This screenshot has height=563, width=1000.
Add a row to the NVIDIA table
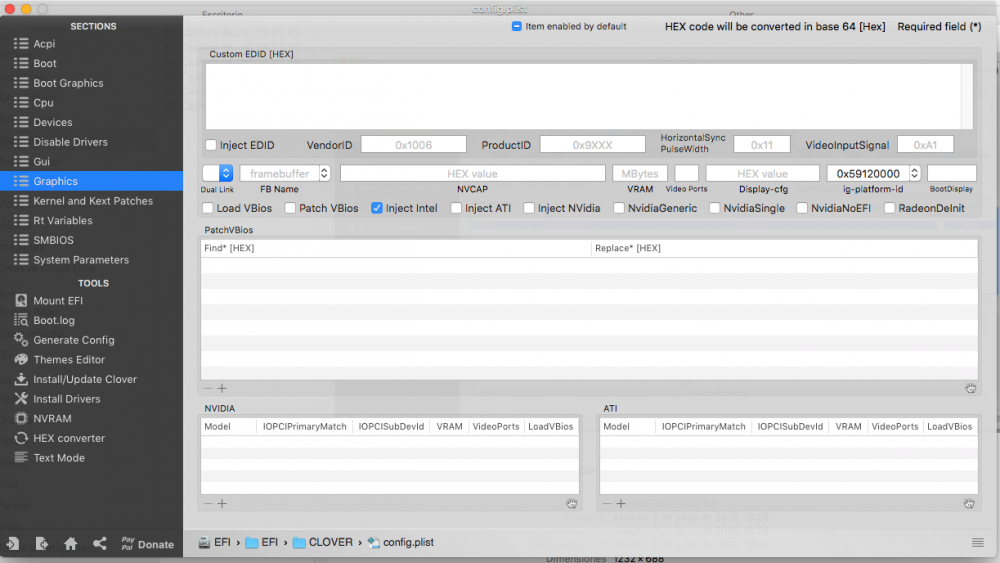click(222, 504)
